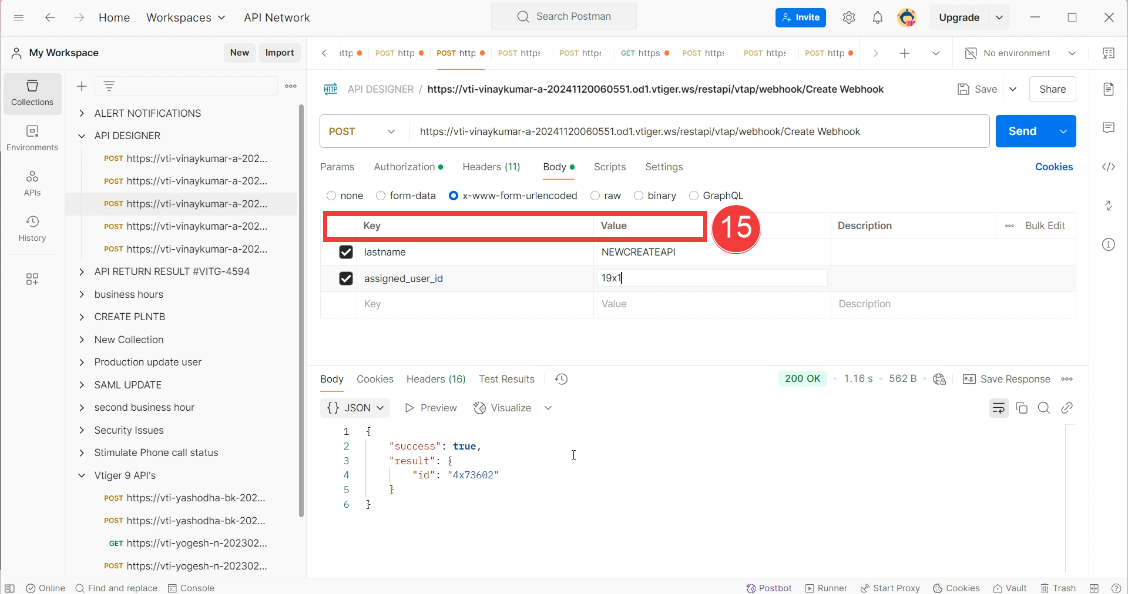Switch to the Headers (11) request tab
1130x594 pixels.
pos(491,167)
